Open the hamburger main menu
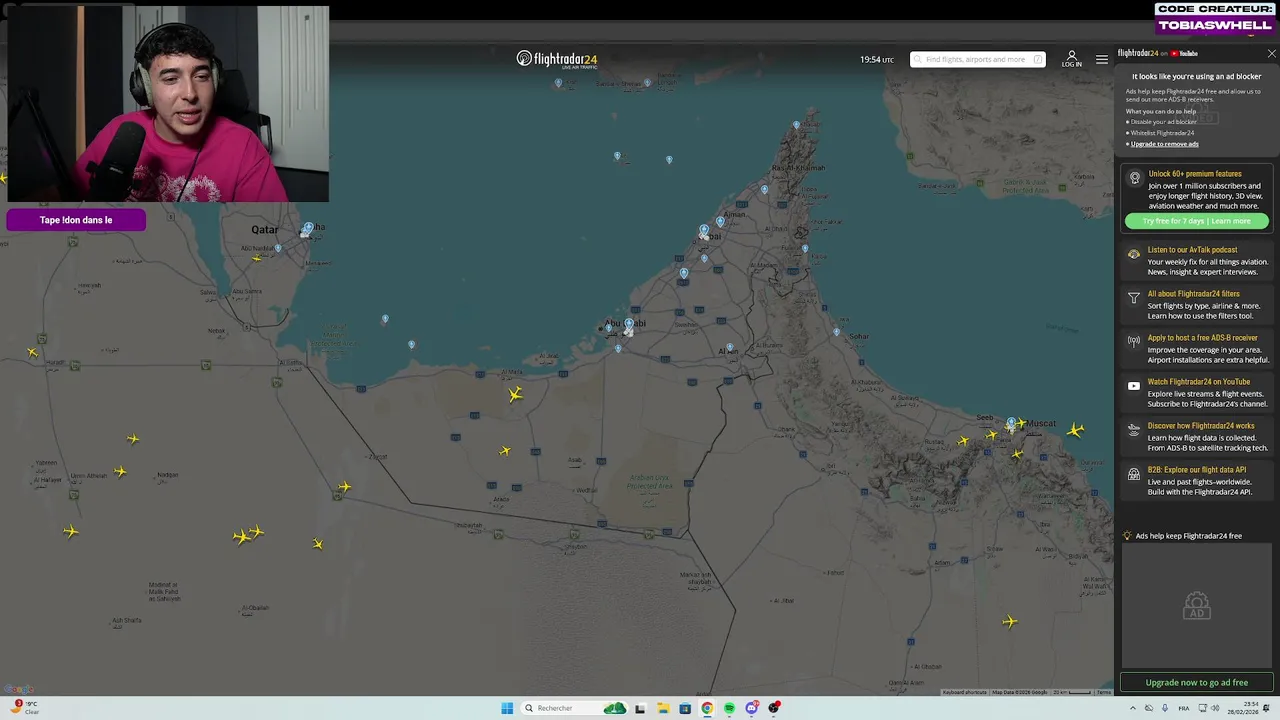This screenshot has width=1280, height=720. click(1101, 59)
